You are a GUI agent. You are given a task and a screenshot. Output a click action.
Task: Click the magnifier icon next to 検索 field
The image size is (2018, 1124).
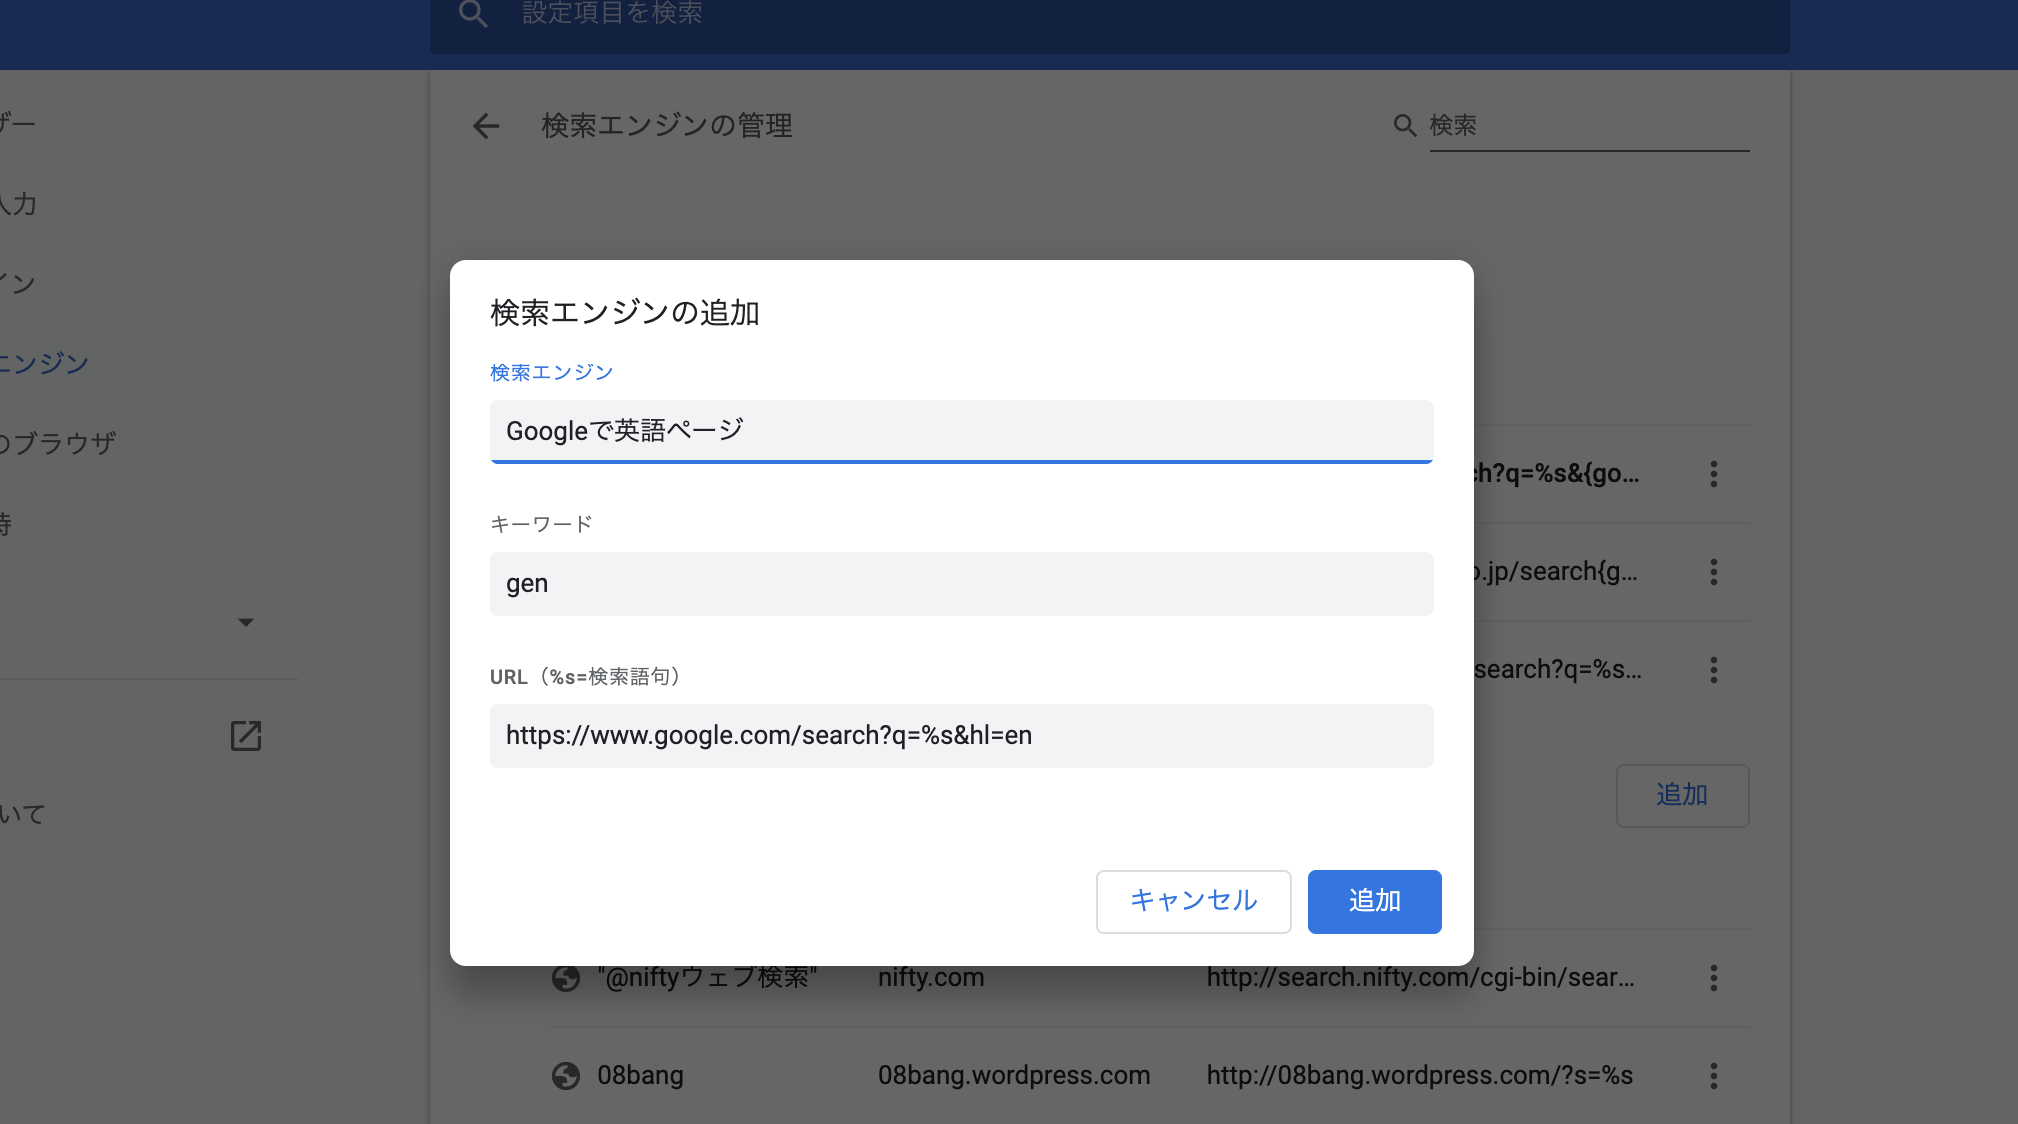[x=1405, y=125]
